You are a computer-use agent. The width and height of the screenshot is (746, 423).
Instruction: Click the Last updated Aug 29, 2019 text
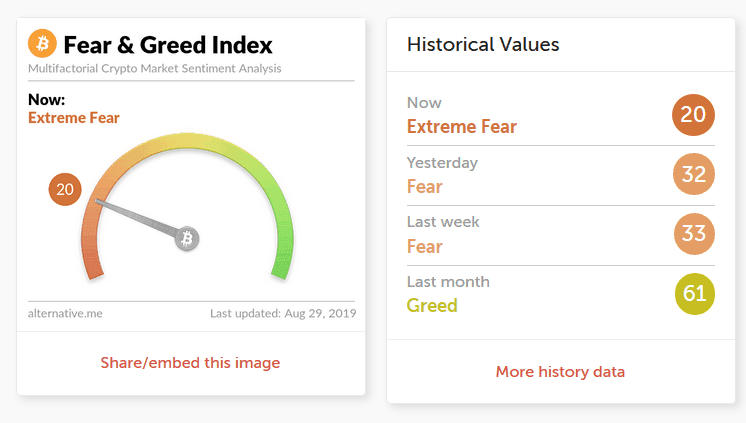[x=283, y=313]
